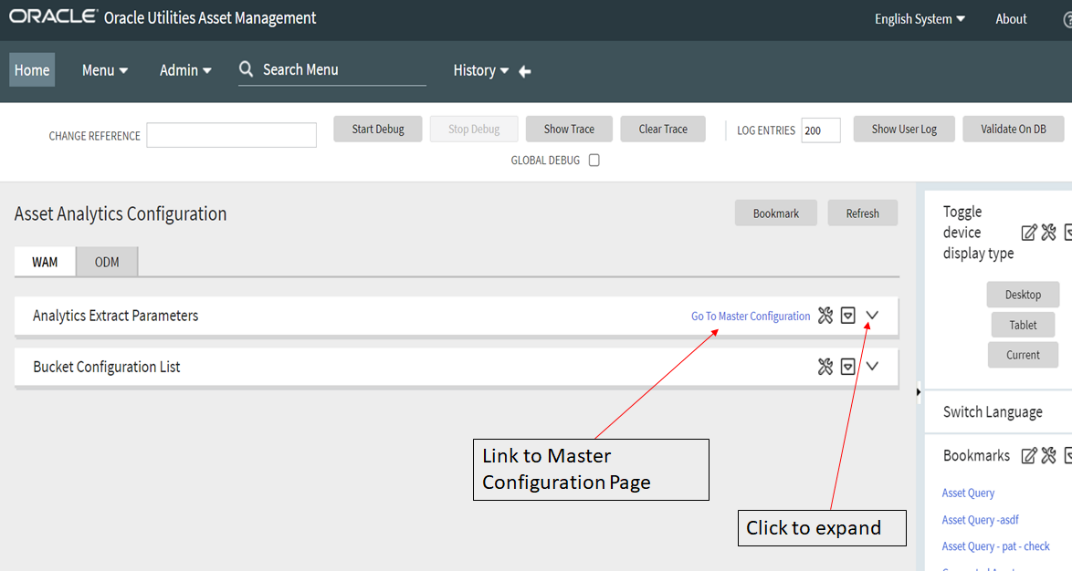Image resolution: width=1072 pixels, height=571 pixels.
Task: Click the back arrow icon beside History
Action: tap(525, 71)
